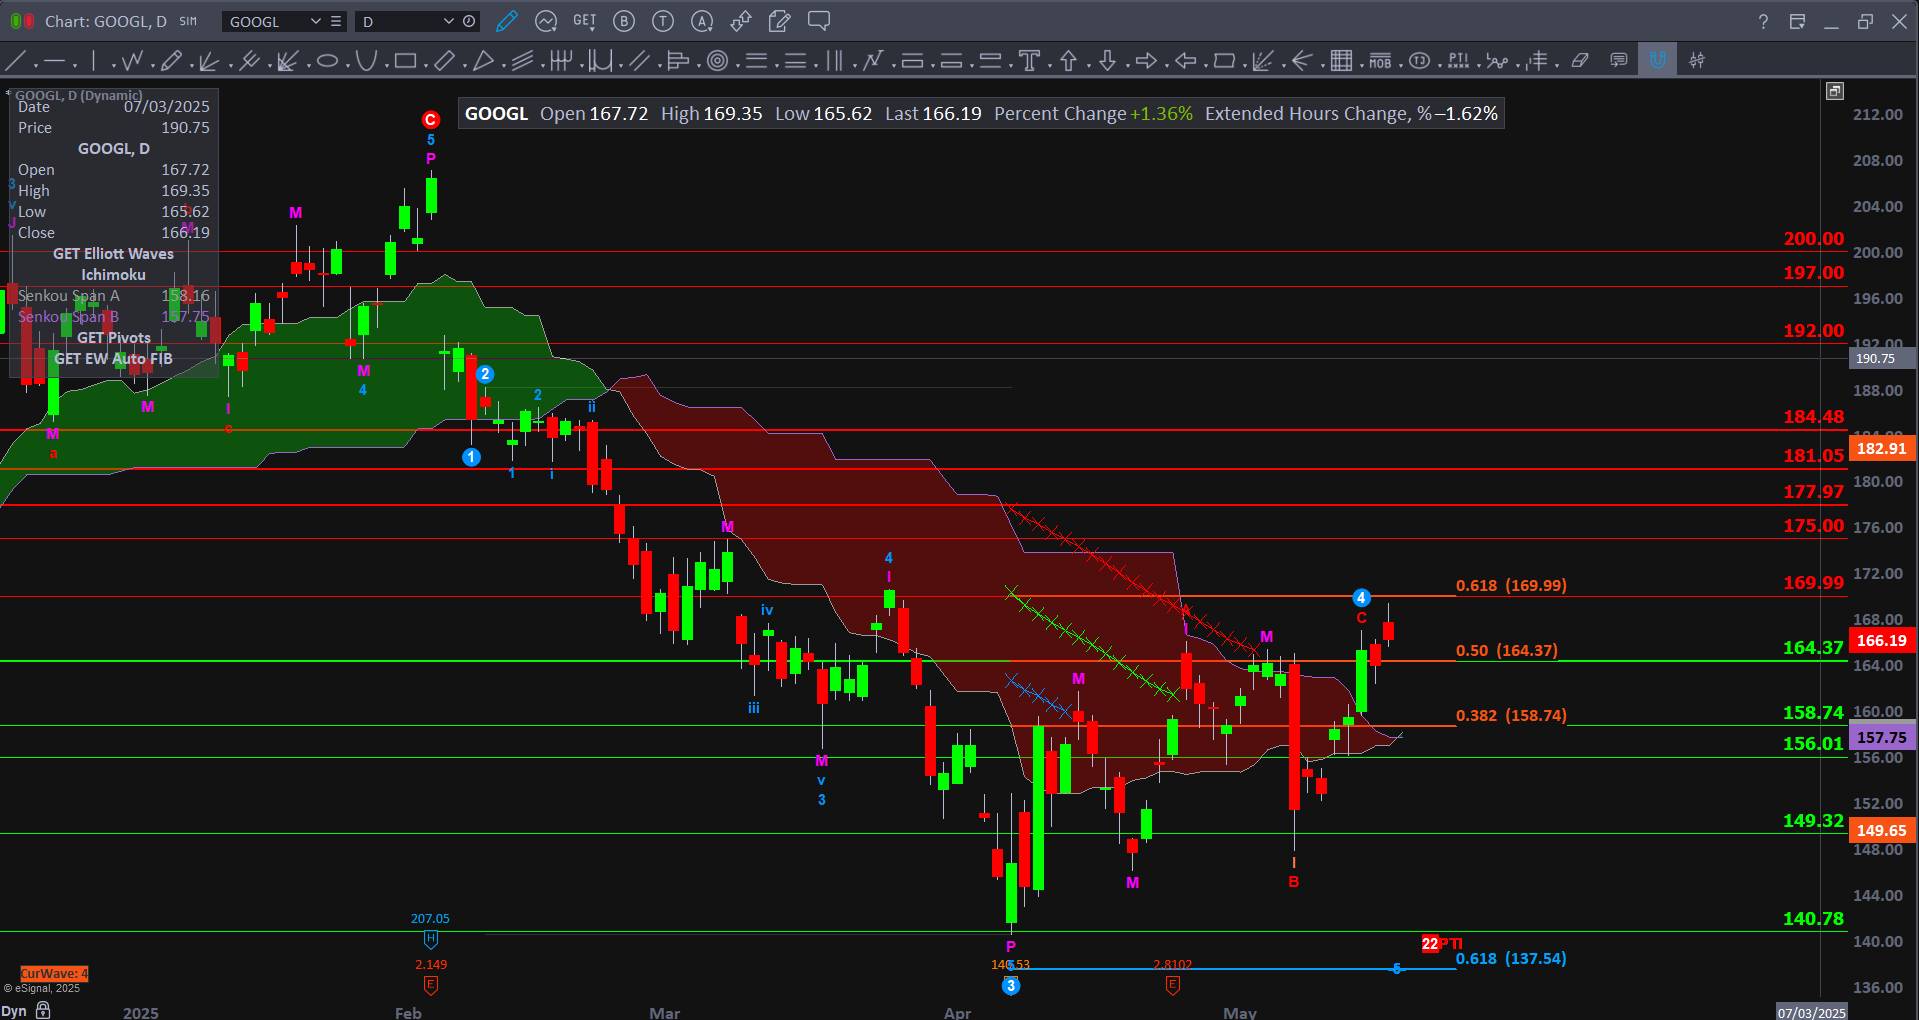
Task: Select the right arrow marker tool
Action: [x=1146, y=61]
